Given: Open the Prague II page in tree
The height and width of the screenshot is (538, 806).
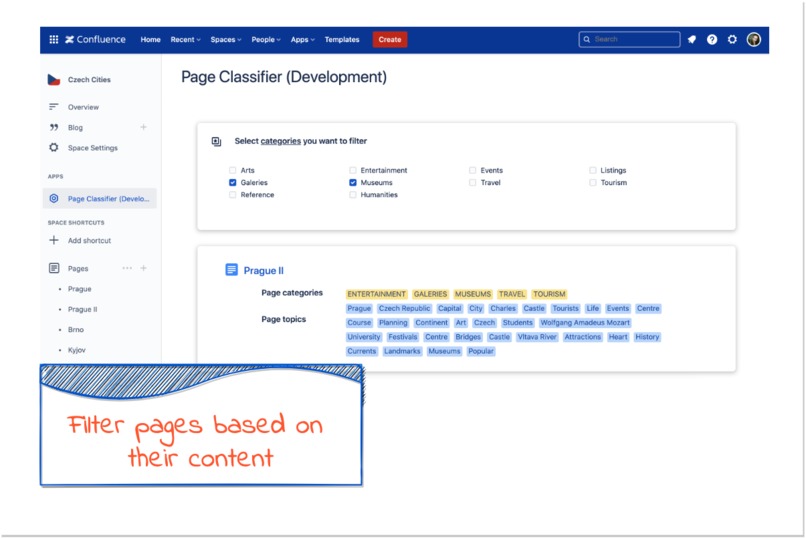Looking at the screenshot, I should [x=82, y=309].
